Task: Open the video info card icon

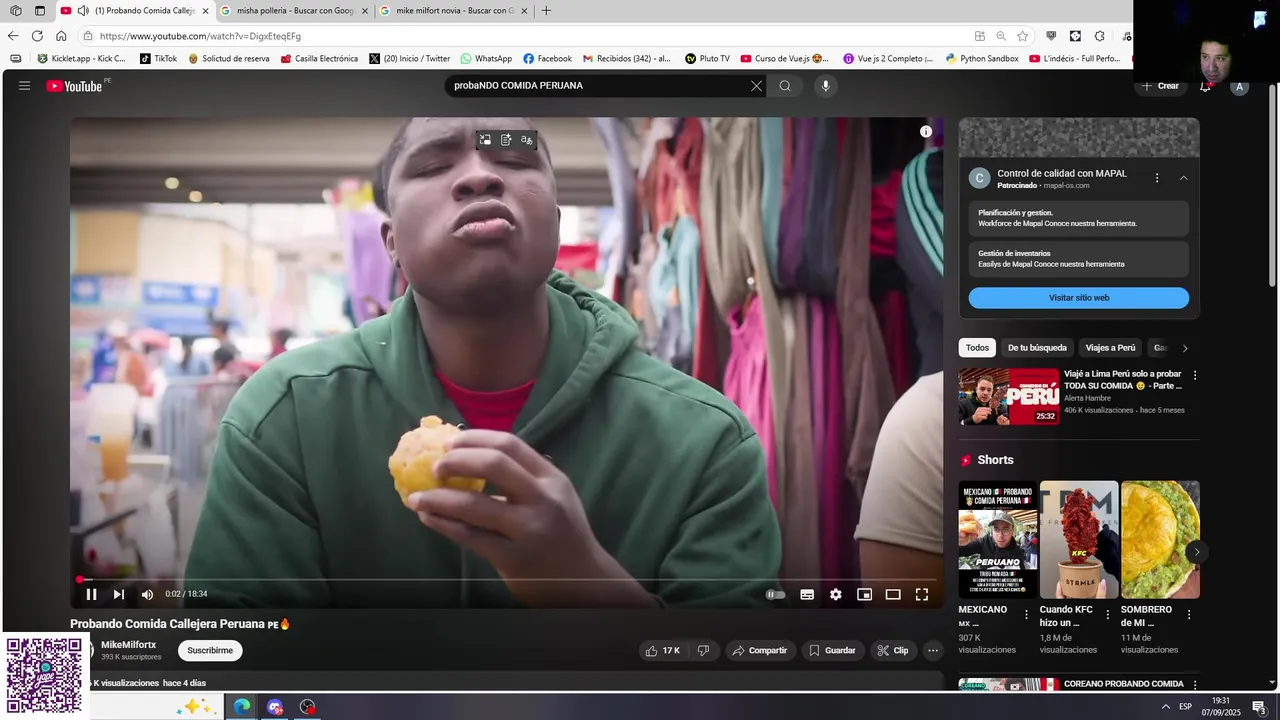Action: (x=926, y=131)
